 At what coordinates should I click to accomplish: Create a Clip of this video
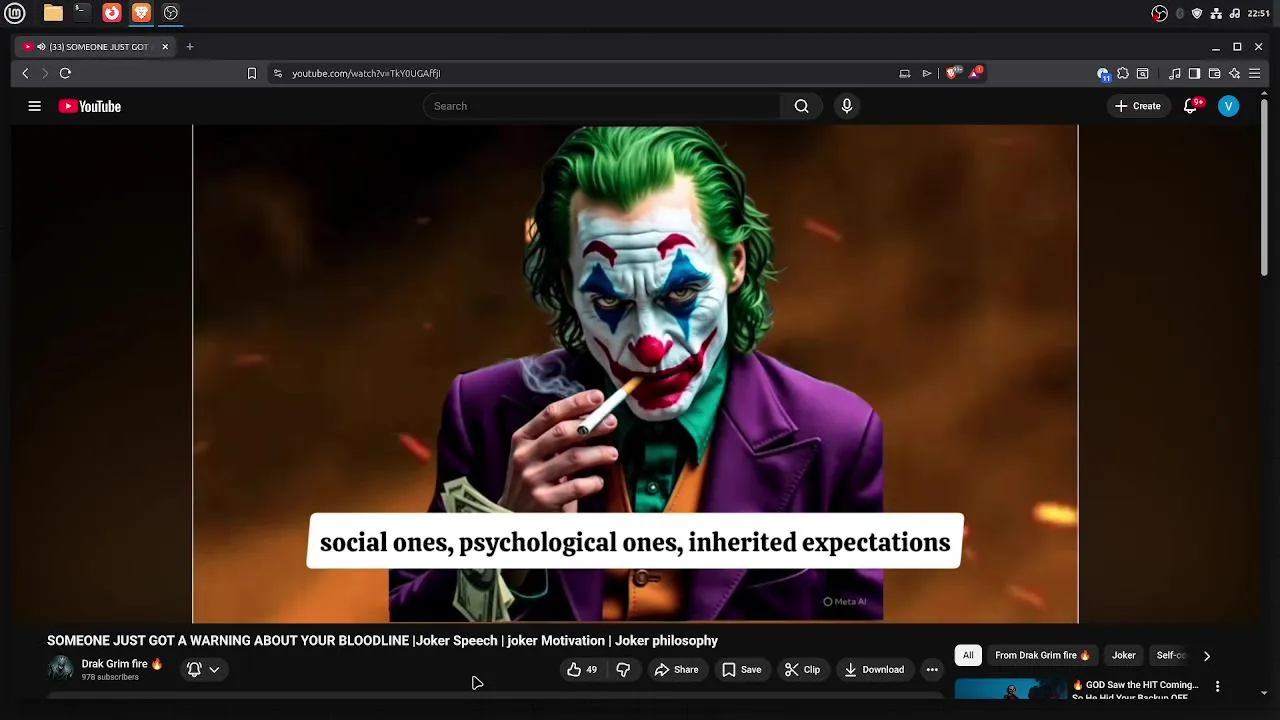click(802, 670)
